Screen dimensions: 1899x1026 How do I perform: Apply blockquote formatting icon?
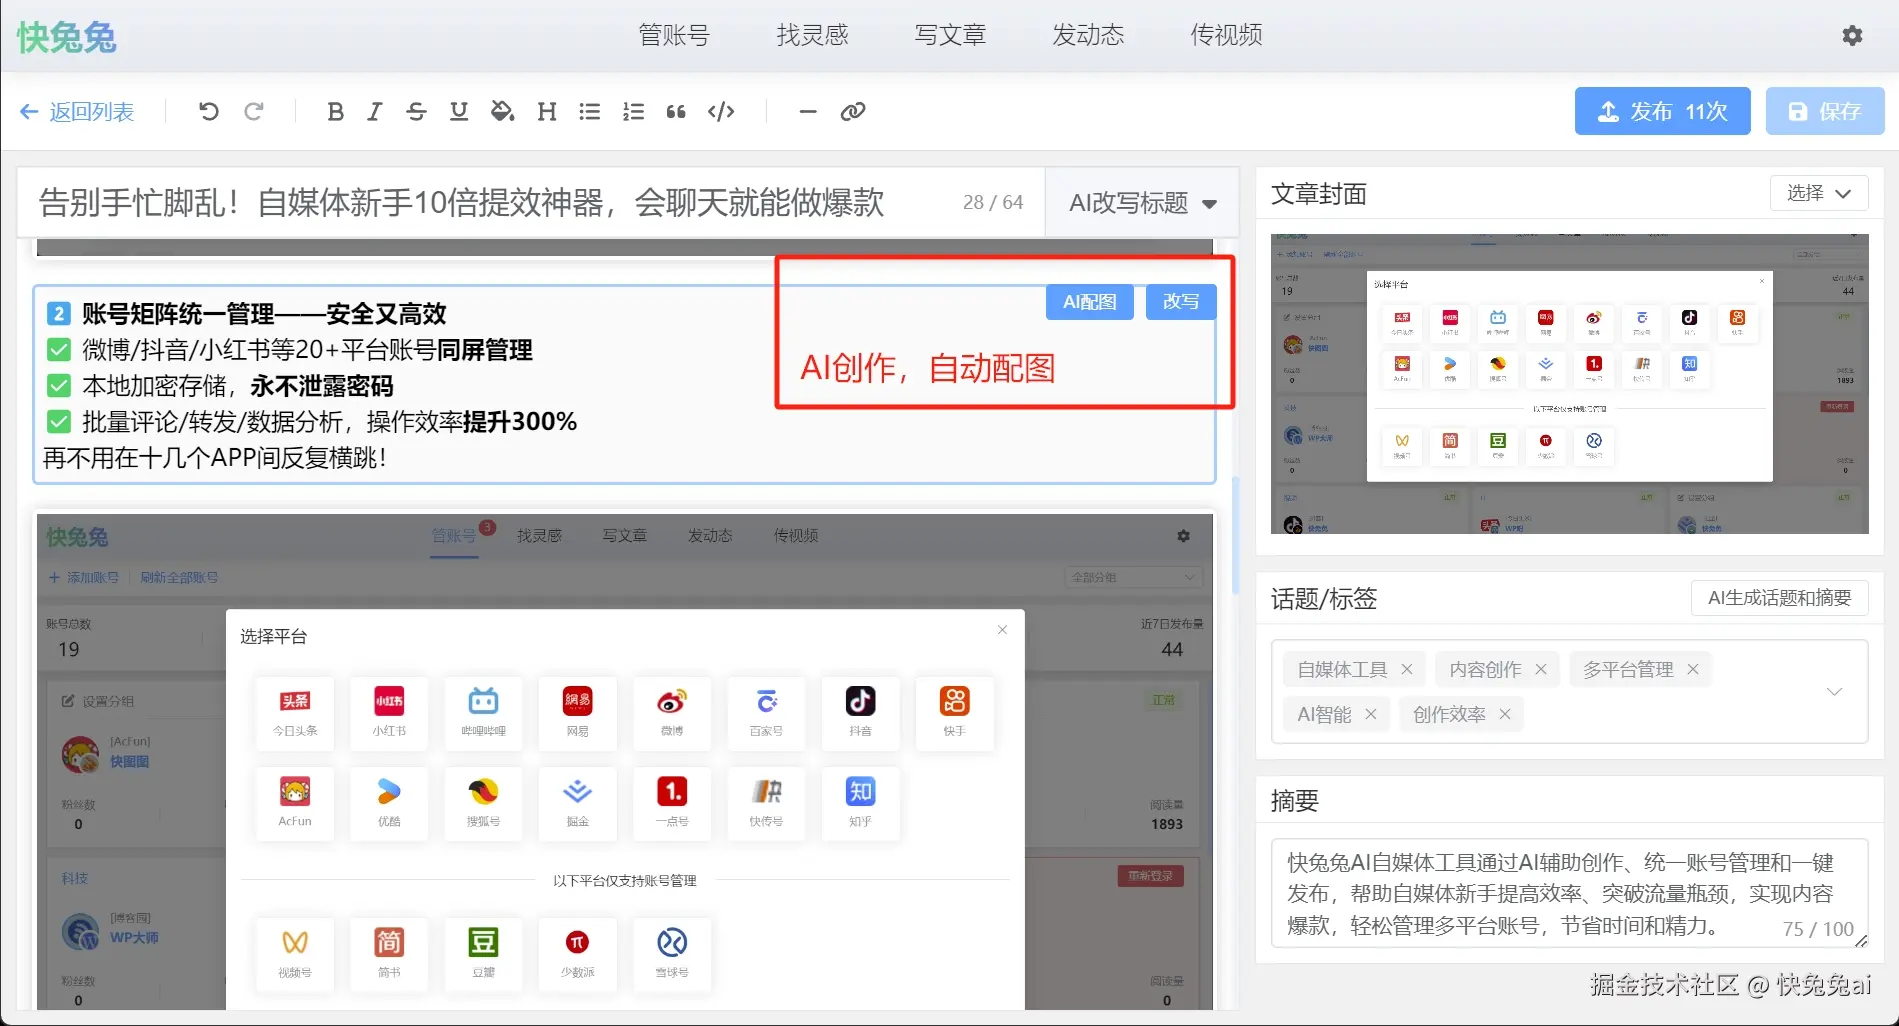[676, 111]
